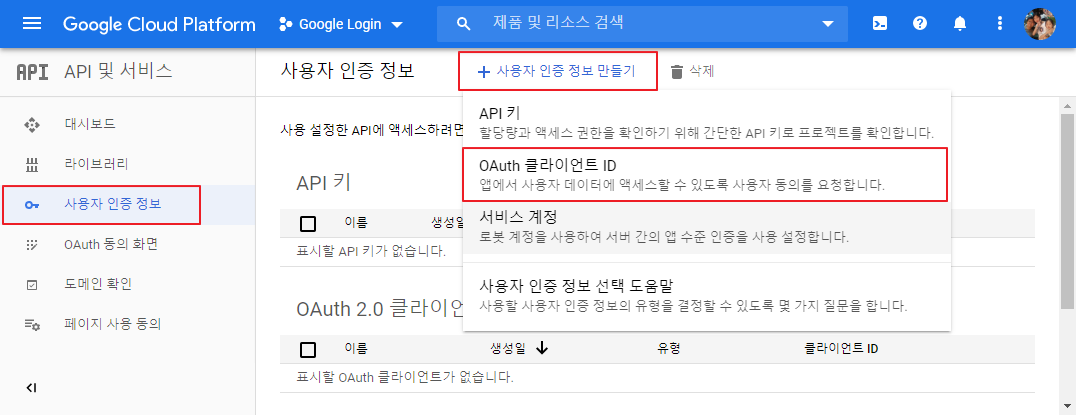This screenshot has height=415, width=1076.
Task: Open 라이브러리 in the sidebar
Action: point(128,165)
